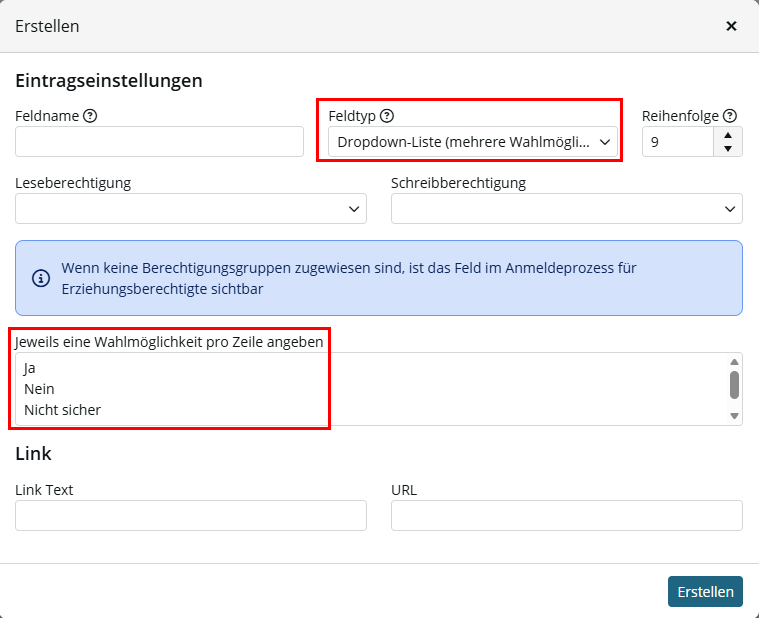Focus the Link Text input field
759x618 pixels.
pyautogui.click(x=191, y=515)
